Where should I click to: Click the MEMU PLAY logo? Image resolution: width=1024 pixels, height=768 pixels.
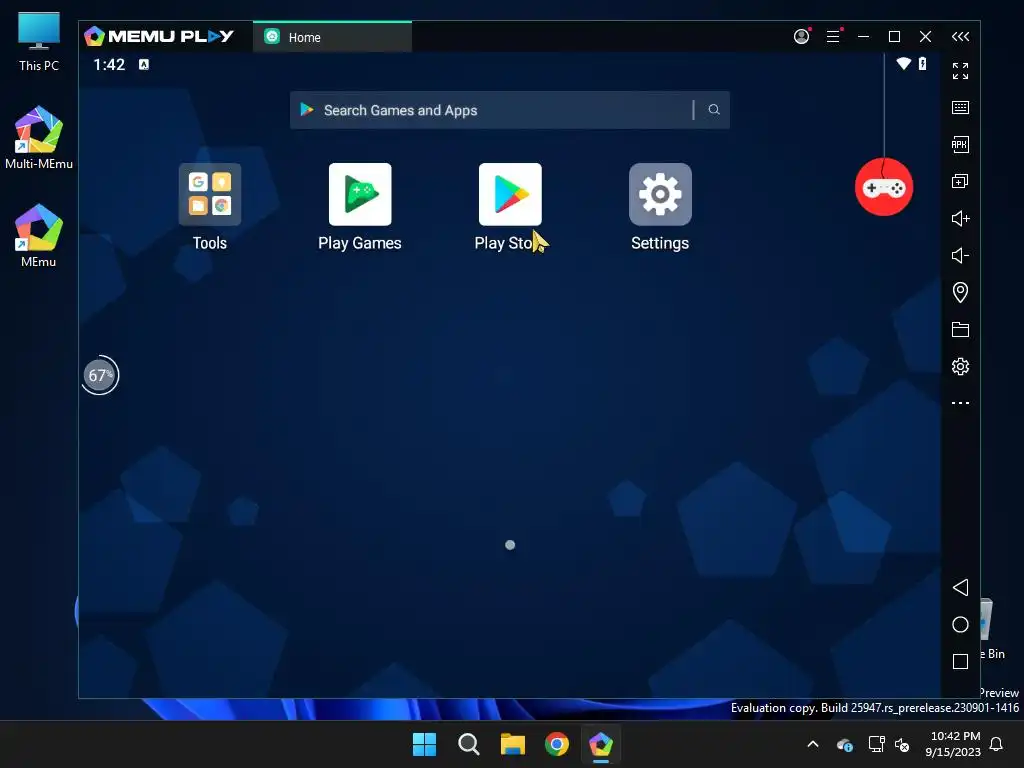[x=159, y=36]
